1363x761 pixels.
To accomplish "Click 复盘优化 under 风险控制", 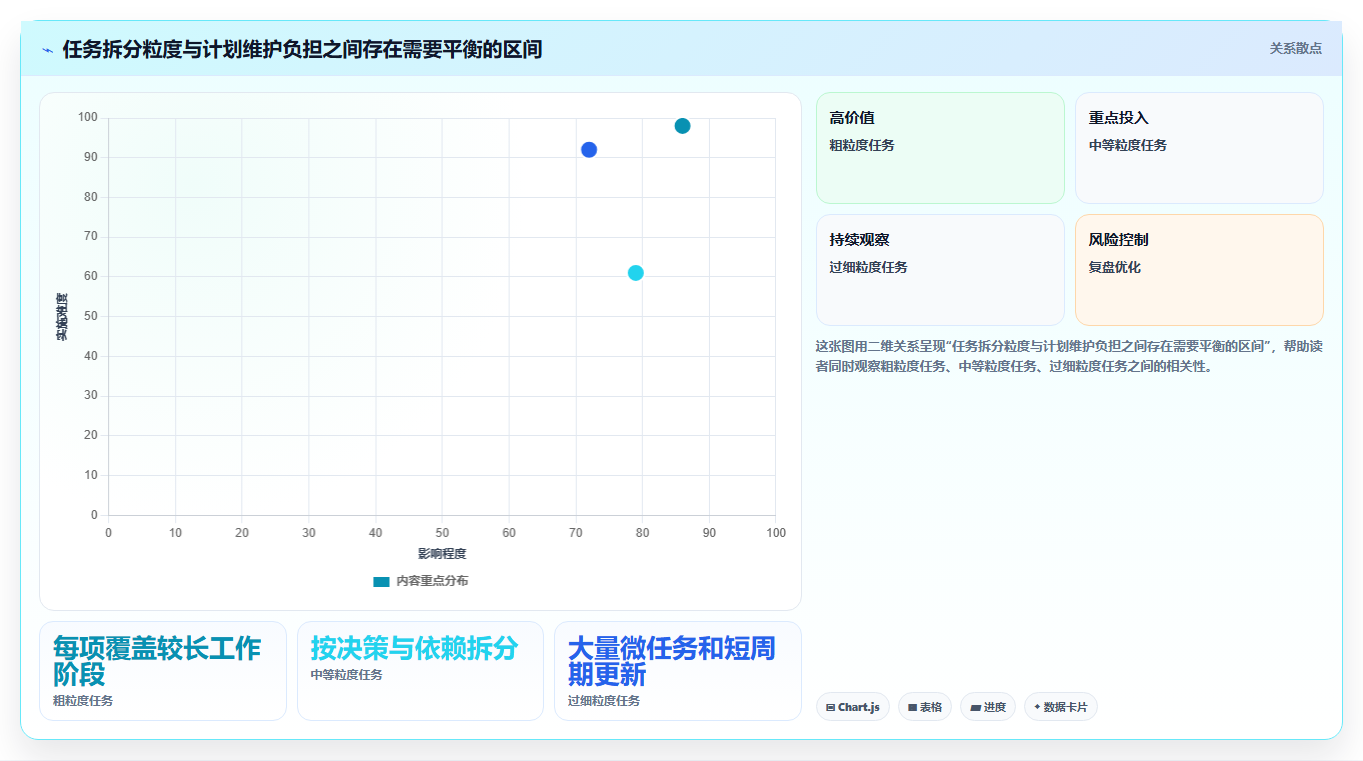I will tap(1115, 267).
